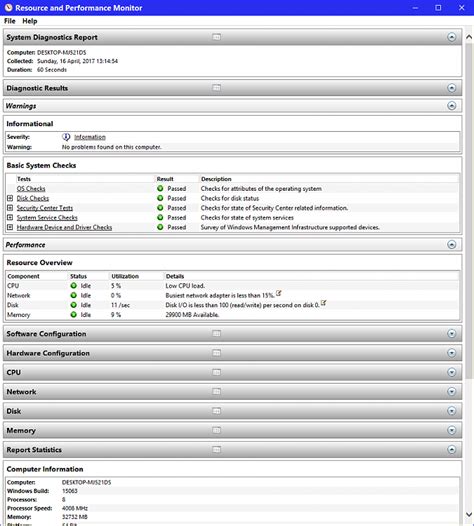Click the Memory green idle status icon
This screenshot has height=526, width=474.
(x=74, y=315)
